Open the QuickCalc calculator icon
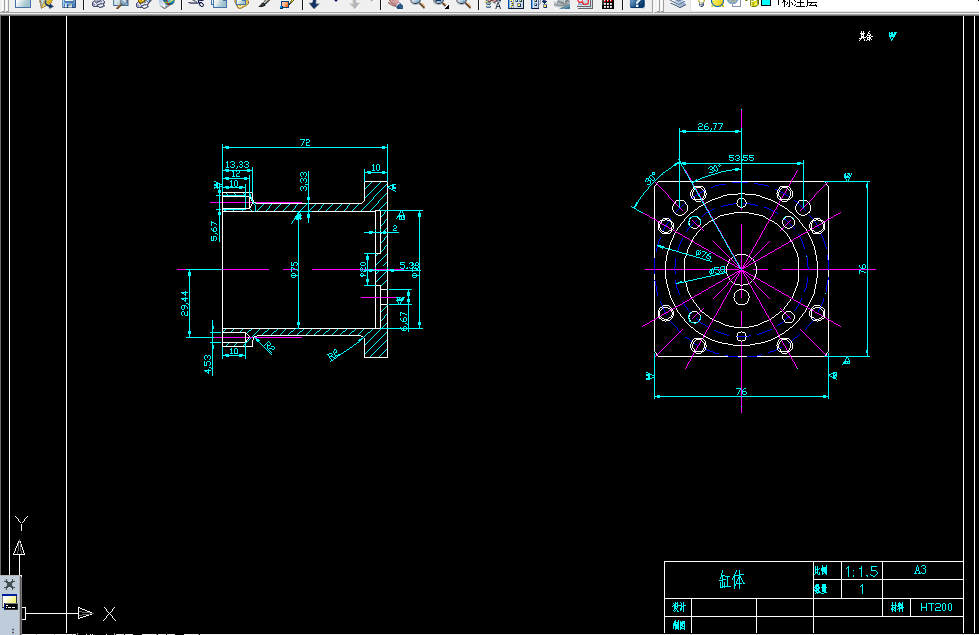Screen dimensions: 979x635 [608, 3]
